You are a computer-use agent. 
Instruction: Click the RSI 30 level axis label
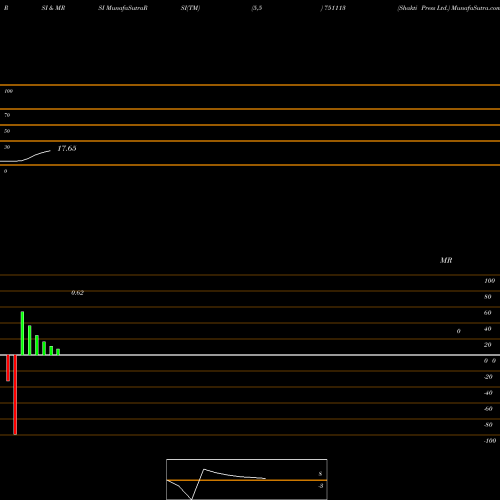7,147
